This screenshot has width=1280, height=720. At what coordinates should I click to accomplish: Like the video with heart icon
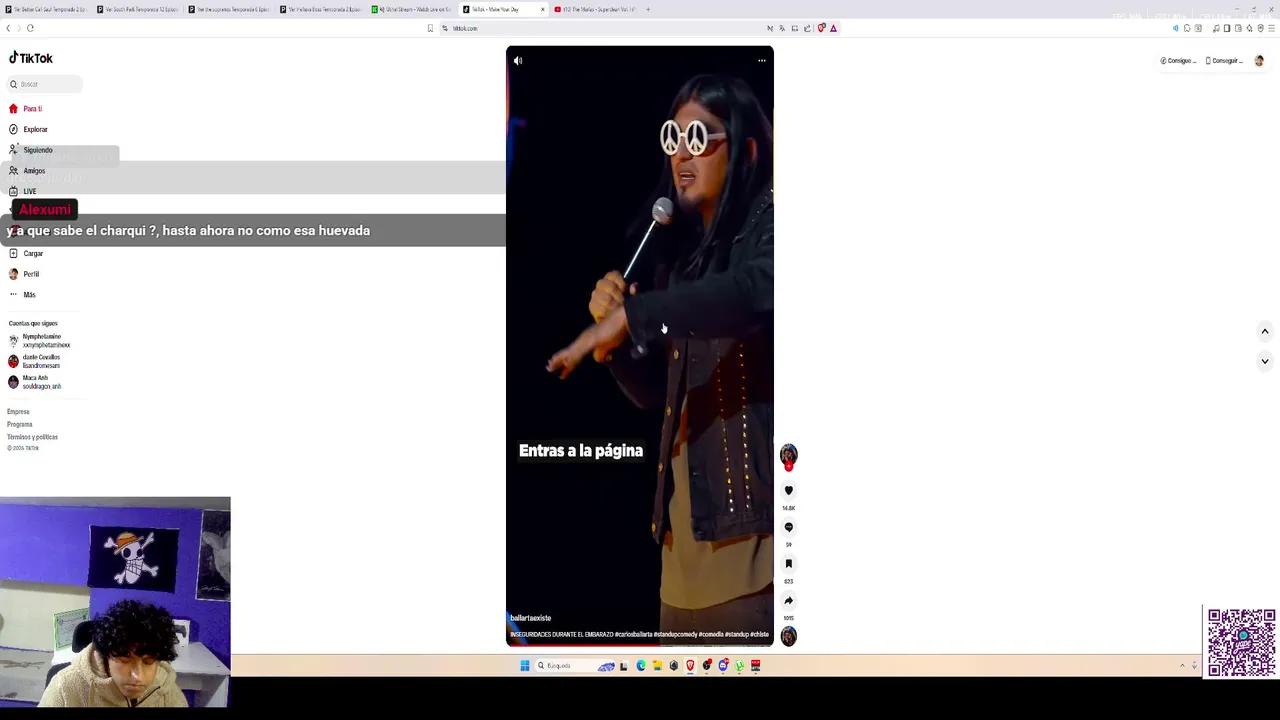point(789,491)
